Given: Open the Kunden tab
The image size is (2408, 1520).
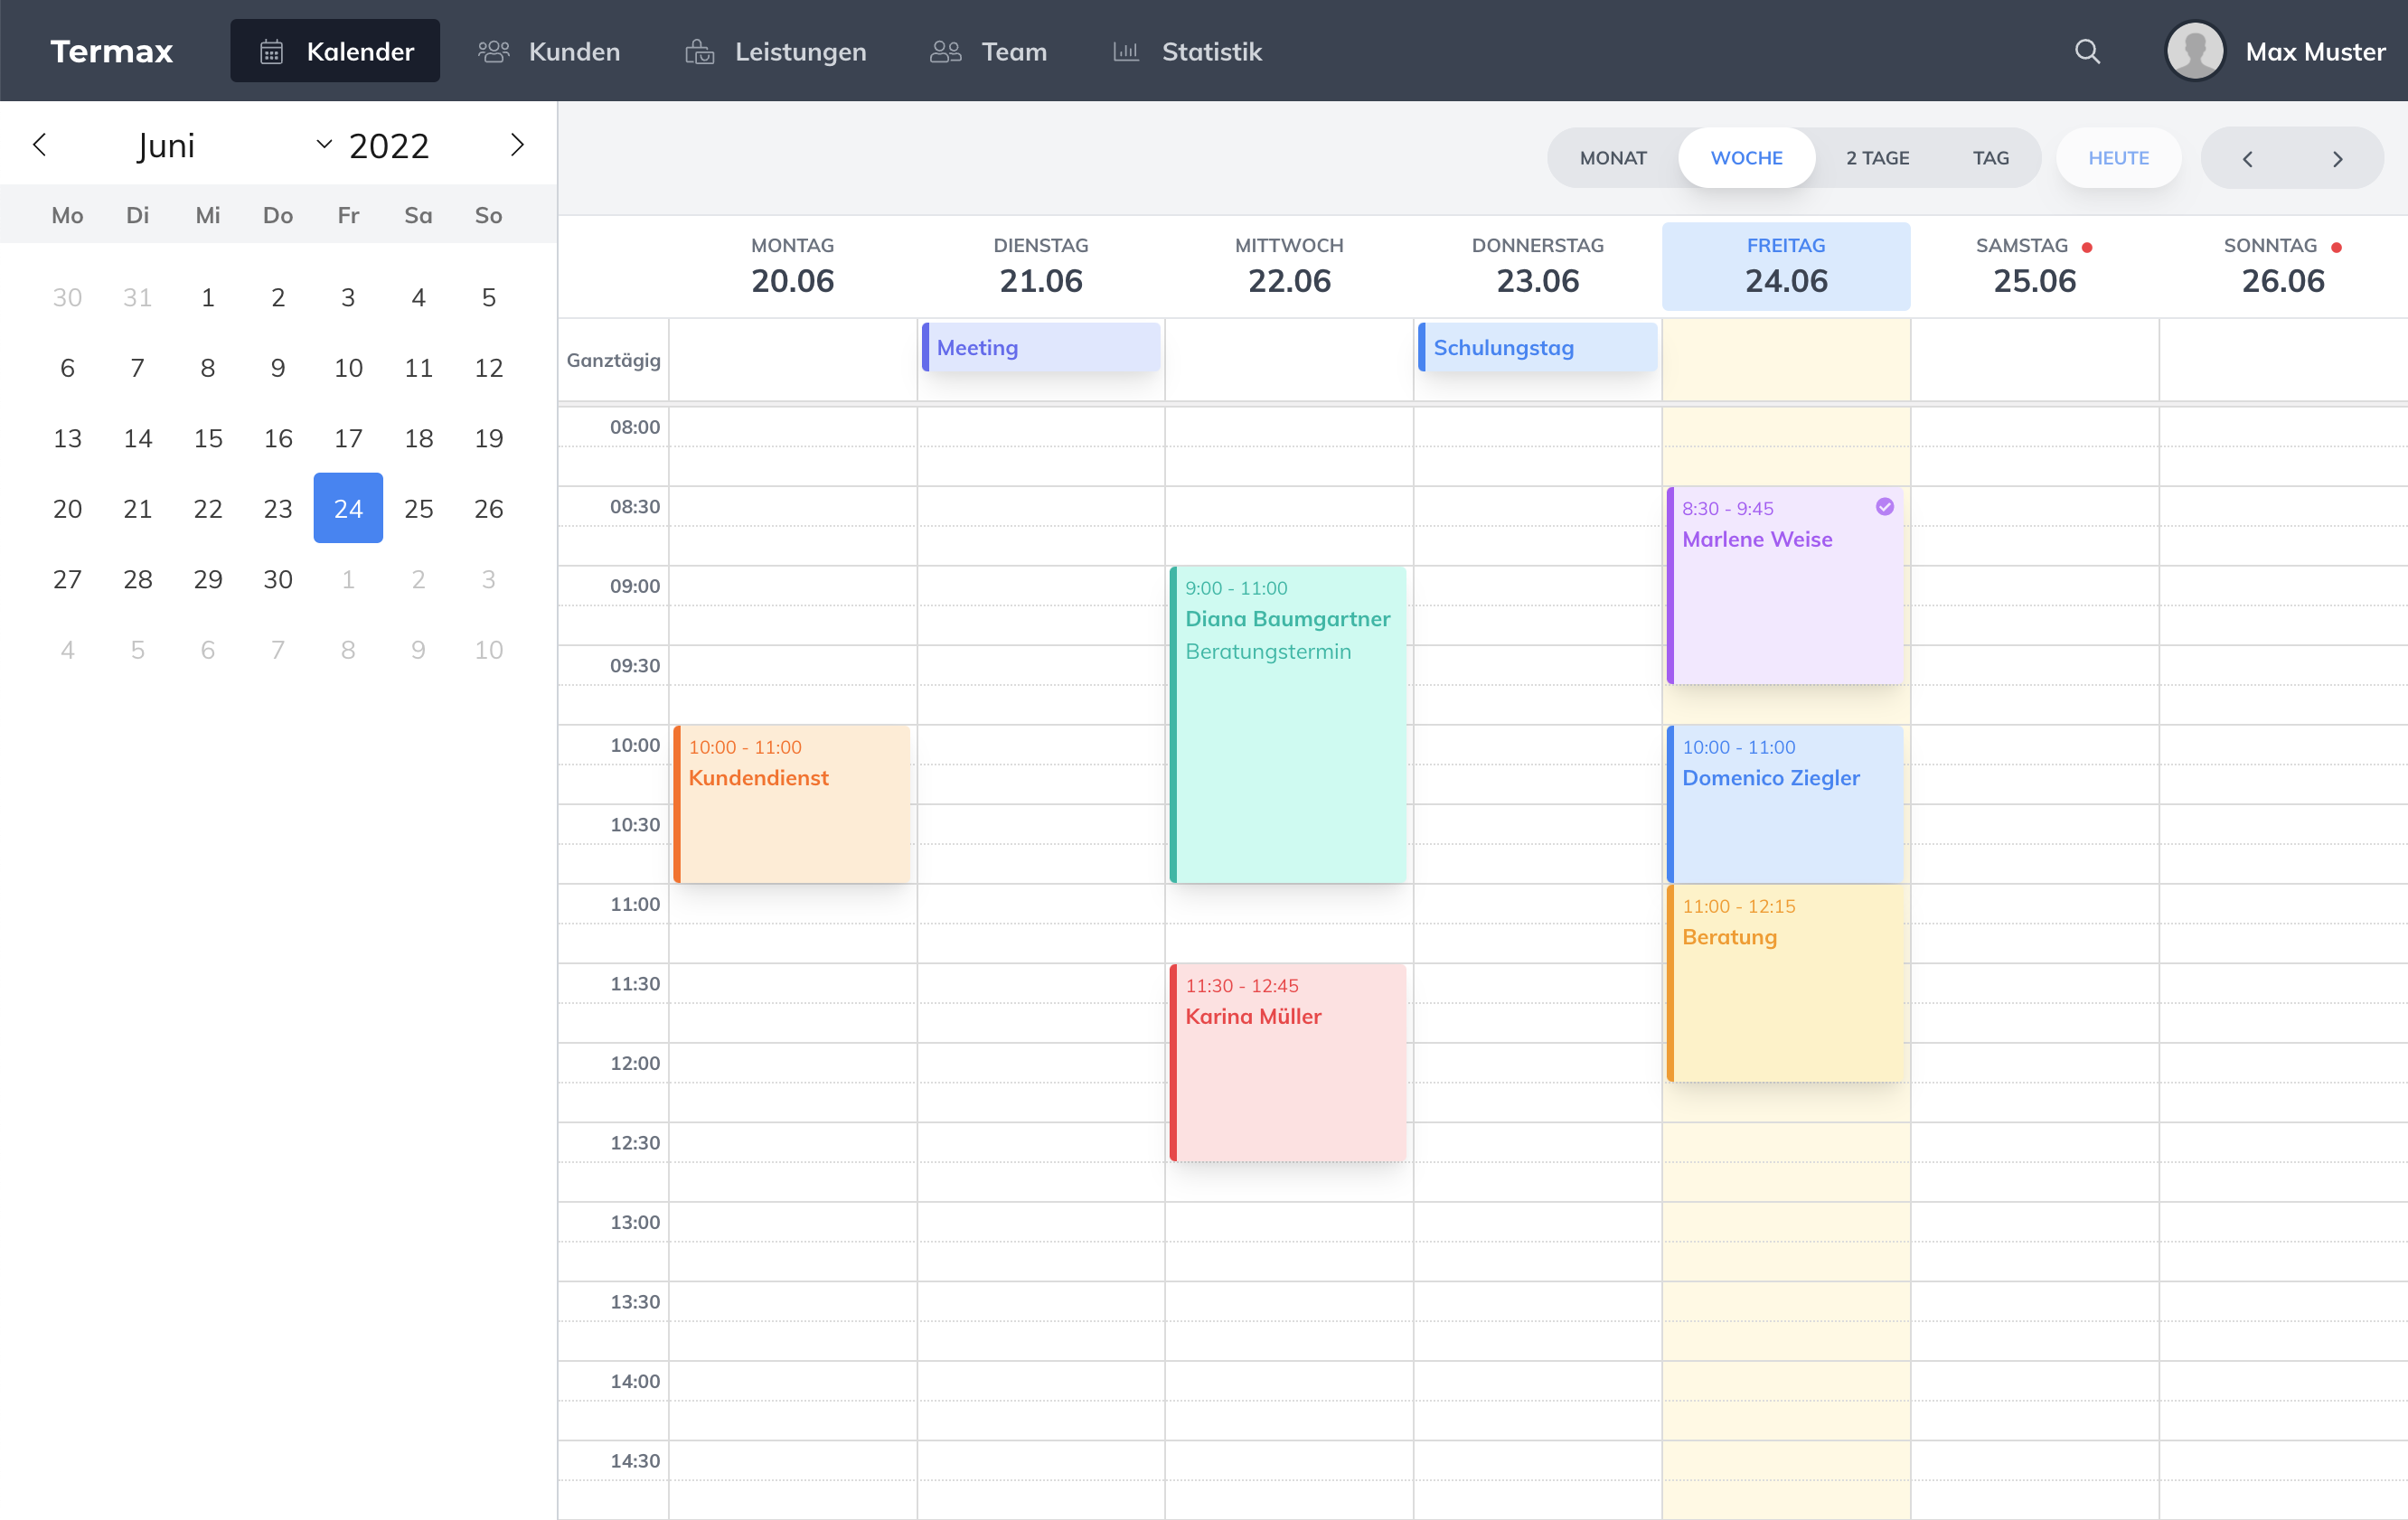Looking at the screenshot, I should click(x=549, y=51).
